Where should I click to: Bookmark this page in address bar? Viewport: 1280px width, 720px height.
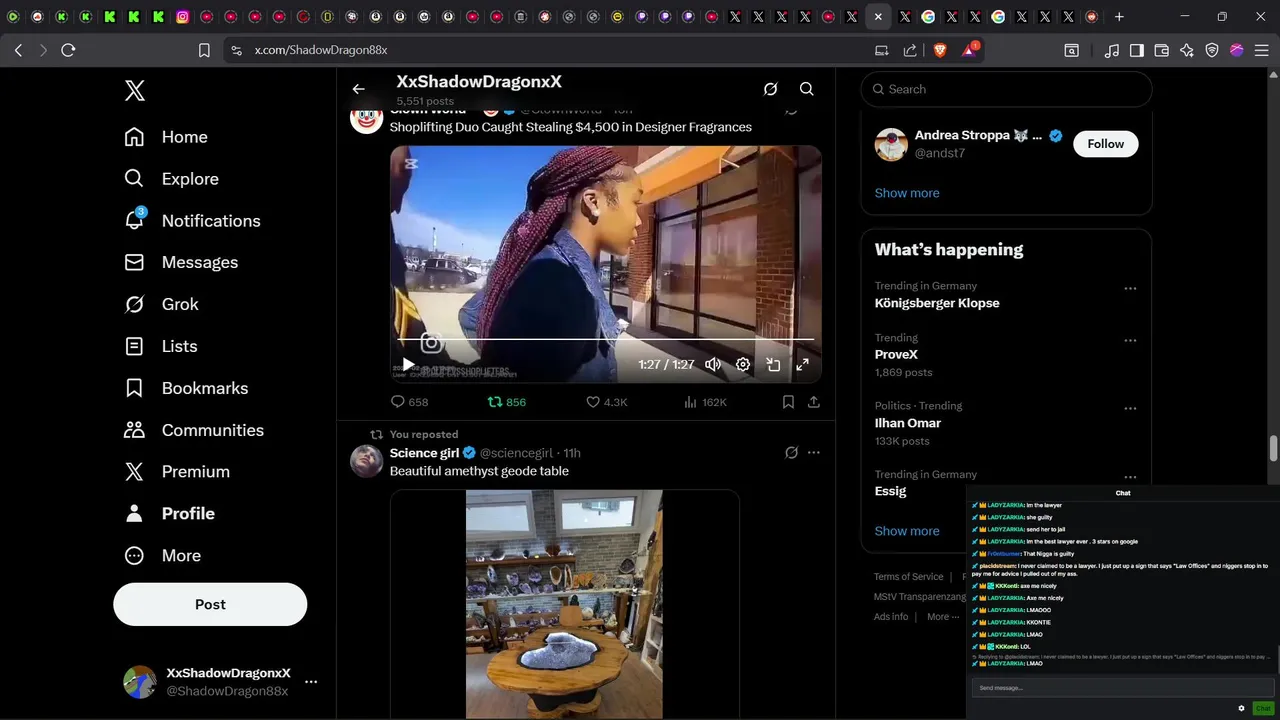[204, 50]
